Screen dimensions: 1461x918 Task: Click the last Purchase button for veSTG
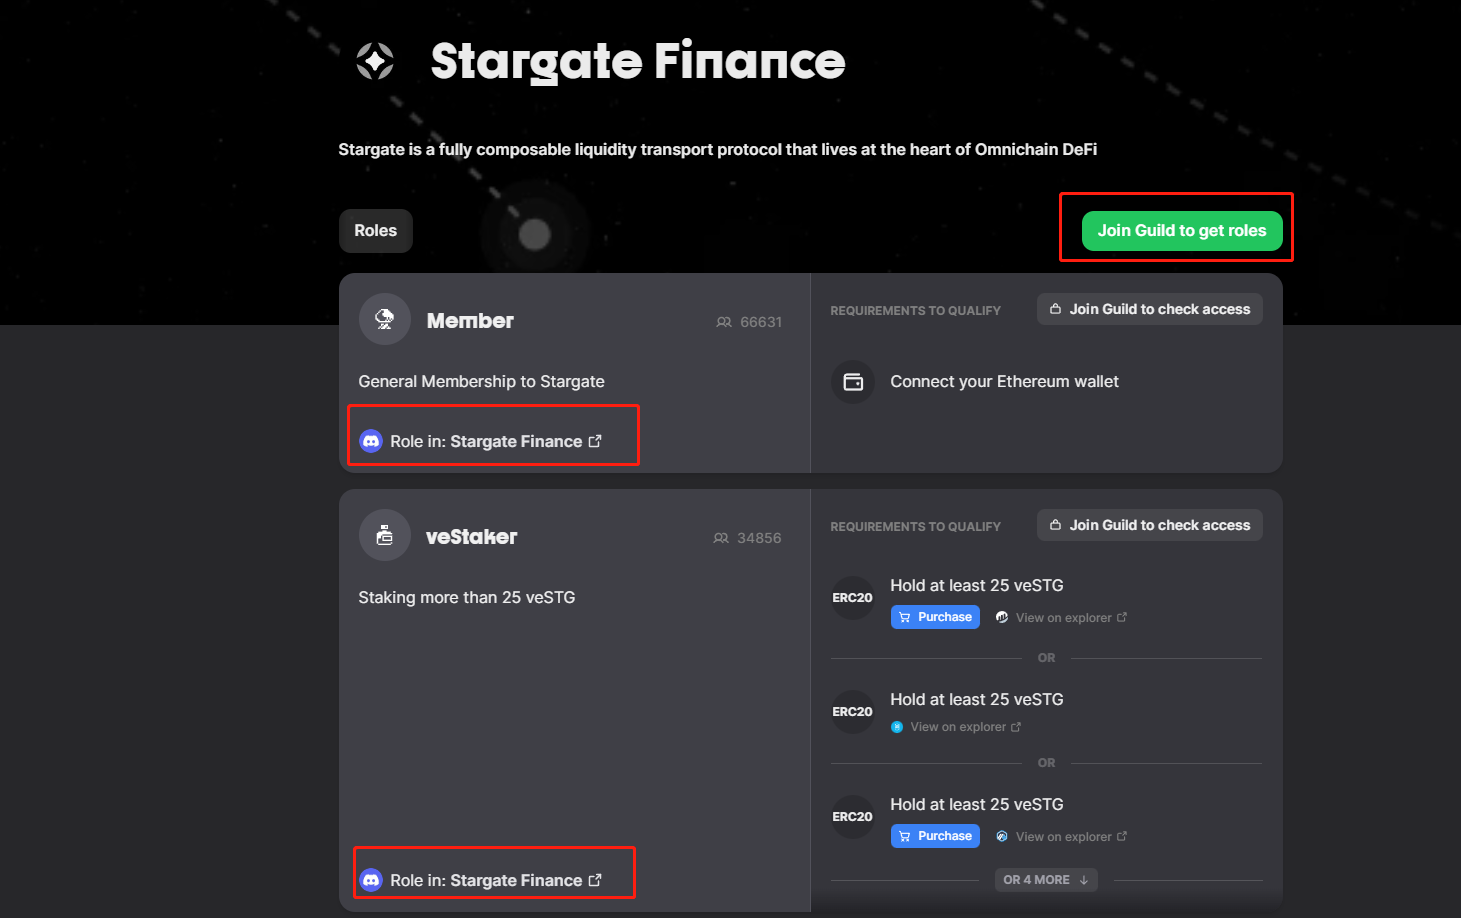pyautogui.click(x=935, y=836)
